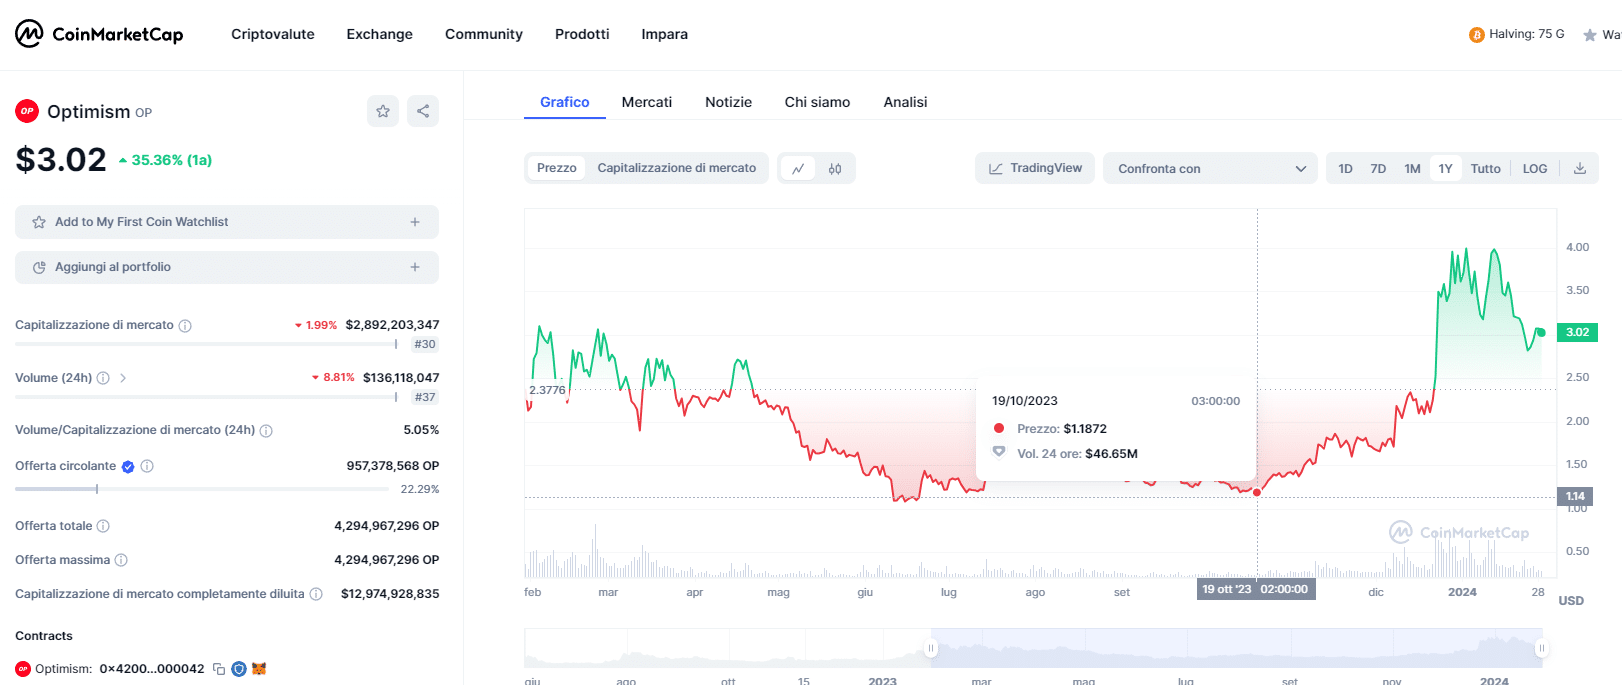Expand Add to My First Coin Watchlist
1622x685 pixels.
click(x=227, y=222)
